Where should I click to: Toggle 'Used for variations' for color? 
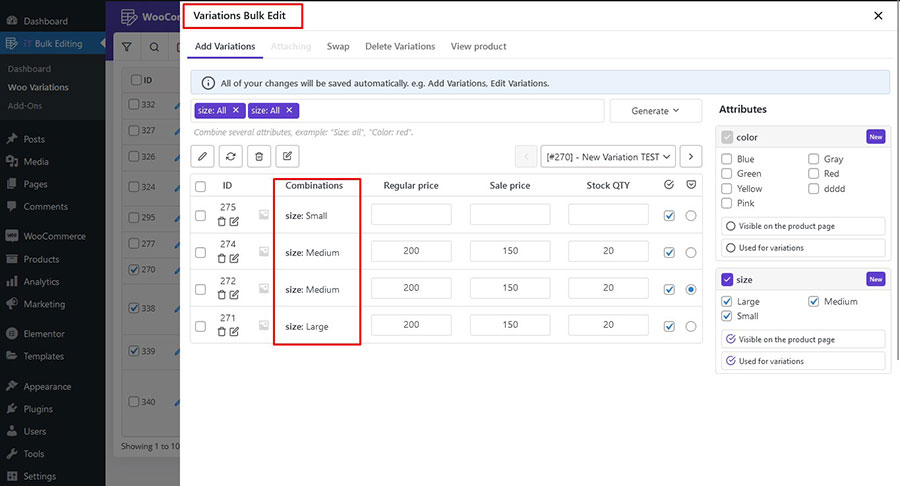[x=803, y=248]
